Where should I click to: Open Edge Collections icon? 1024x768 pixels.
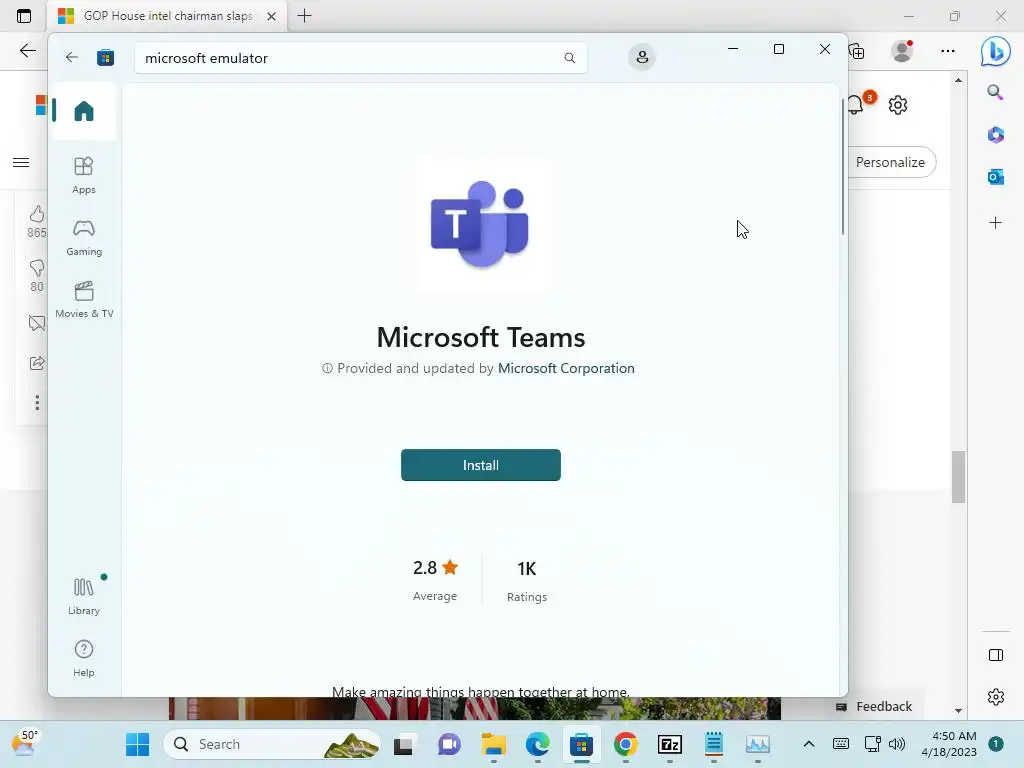pyautogui.click(x=857, y=51)
